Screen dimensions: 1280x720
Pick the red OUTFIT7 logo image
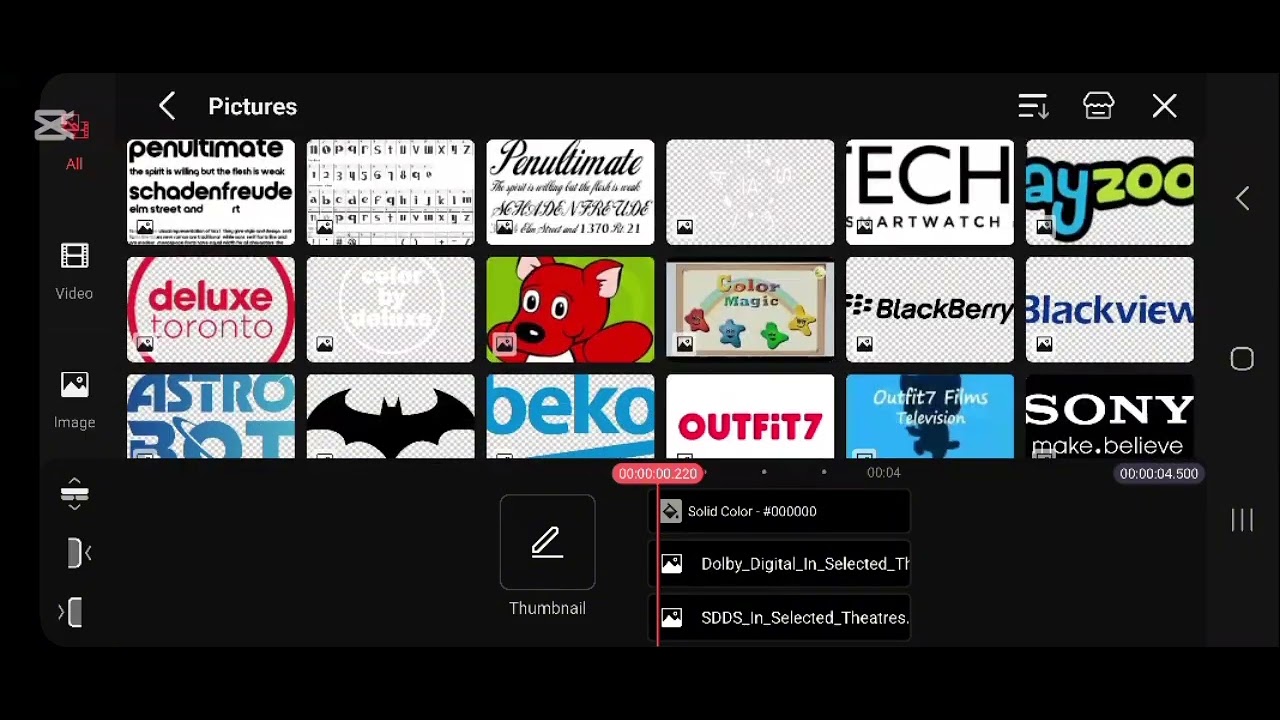pos(750,417)
